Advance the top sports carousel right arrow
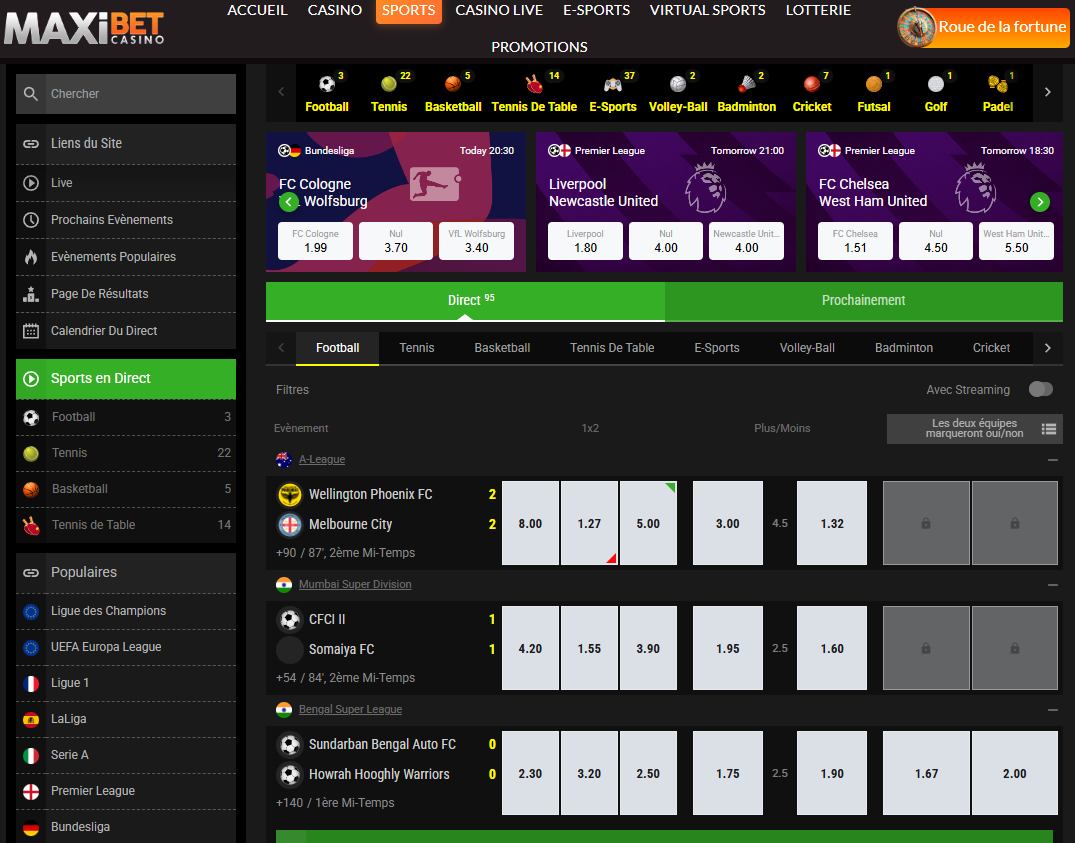The height and width of the screenshot is (843, 1075). coord(1047,92)
